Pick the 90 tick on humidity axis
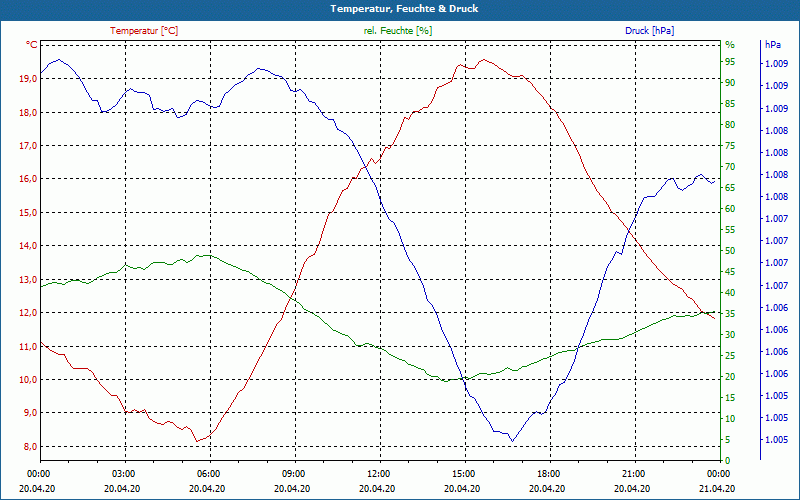800x500 pixels. [x=730, y=83]
